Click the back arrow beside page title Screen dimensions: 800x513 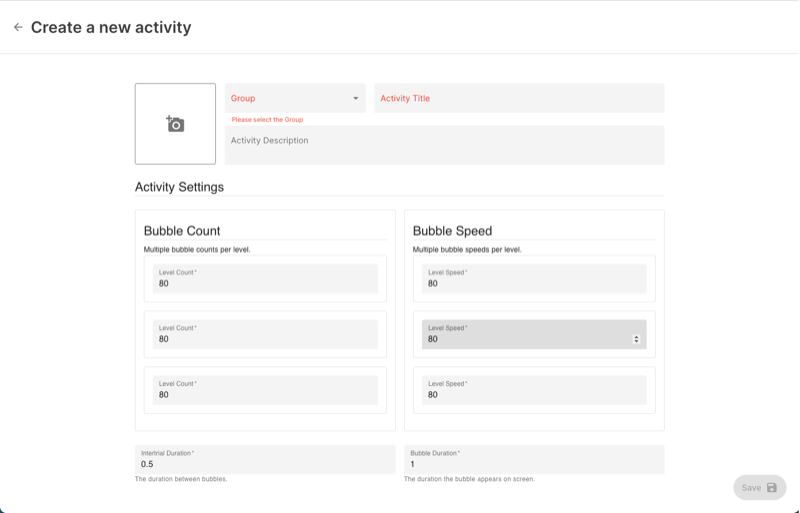tap(18, 27)
